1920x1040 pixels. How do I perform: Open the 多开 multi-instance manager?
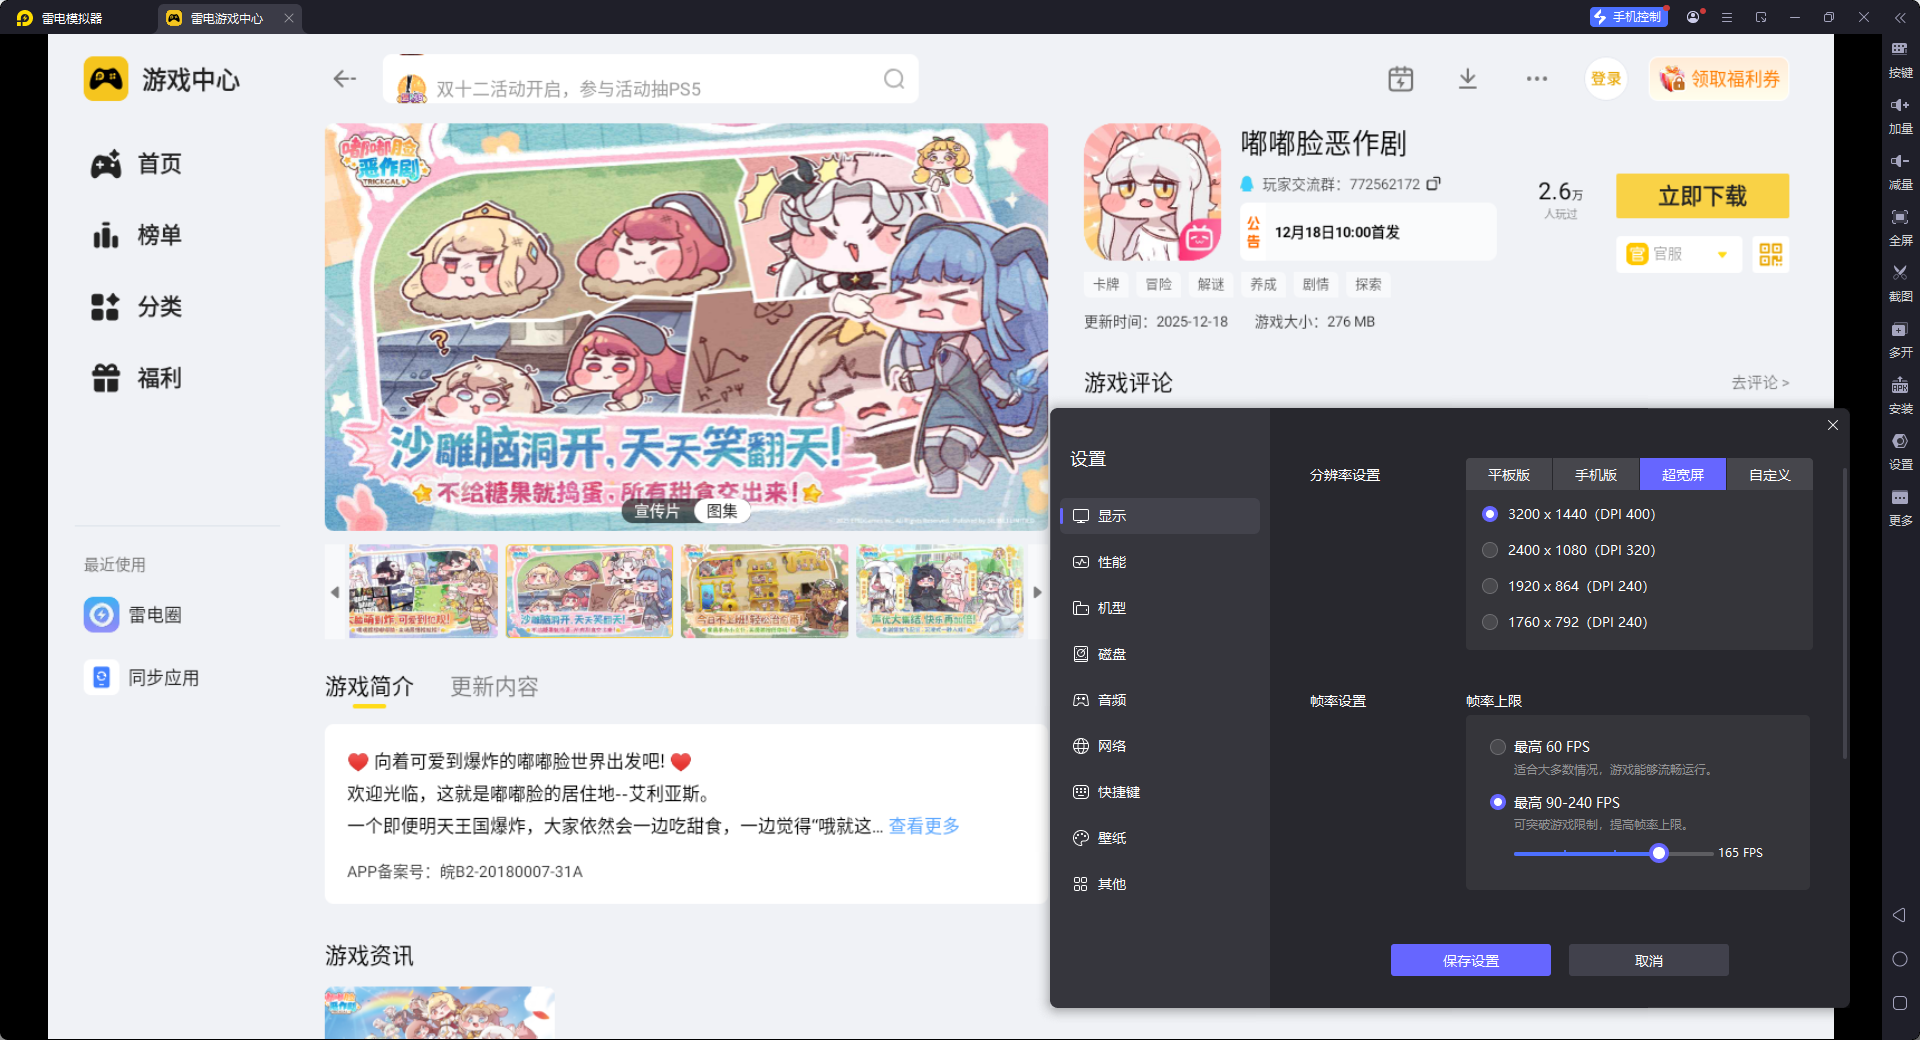click(x=1900, y=340)
